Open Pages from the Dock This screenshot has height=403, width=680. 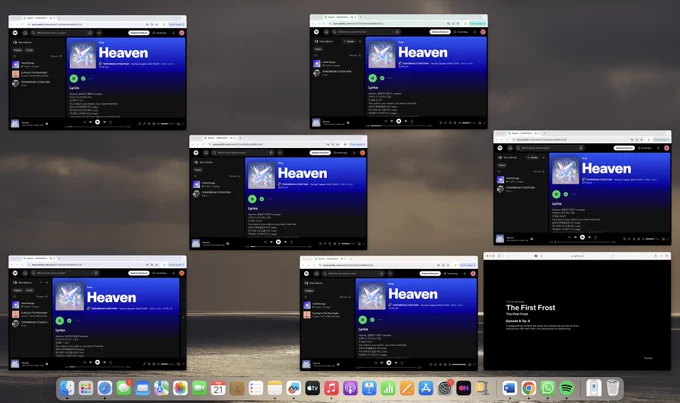tap(407, 388)
